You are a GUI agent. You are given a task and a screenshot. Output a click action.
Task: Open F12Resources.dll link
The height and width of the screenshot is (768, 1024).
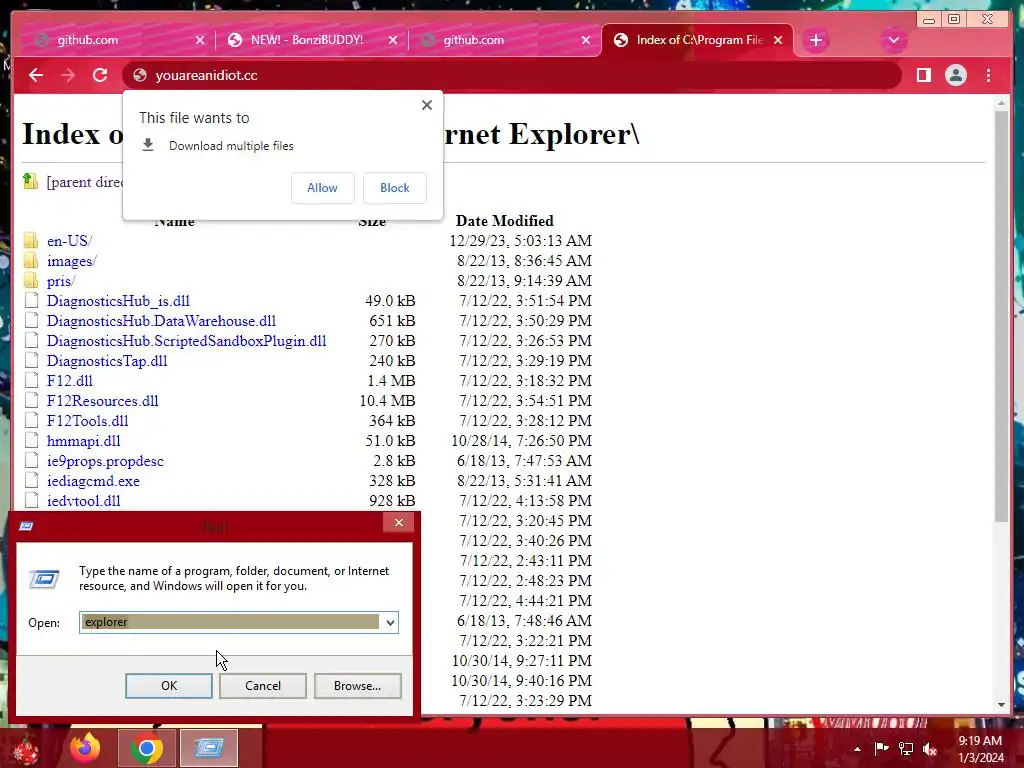click(103, 401)
